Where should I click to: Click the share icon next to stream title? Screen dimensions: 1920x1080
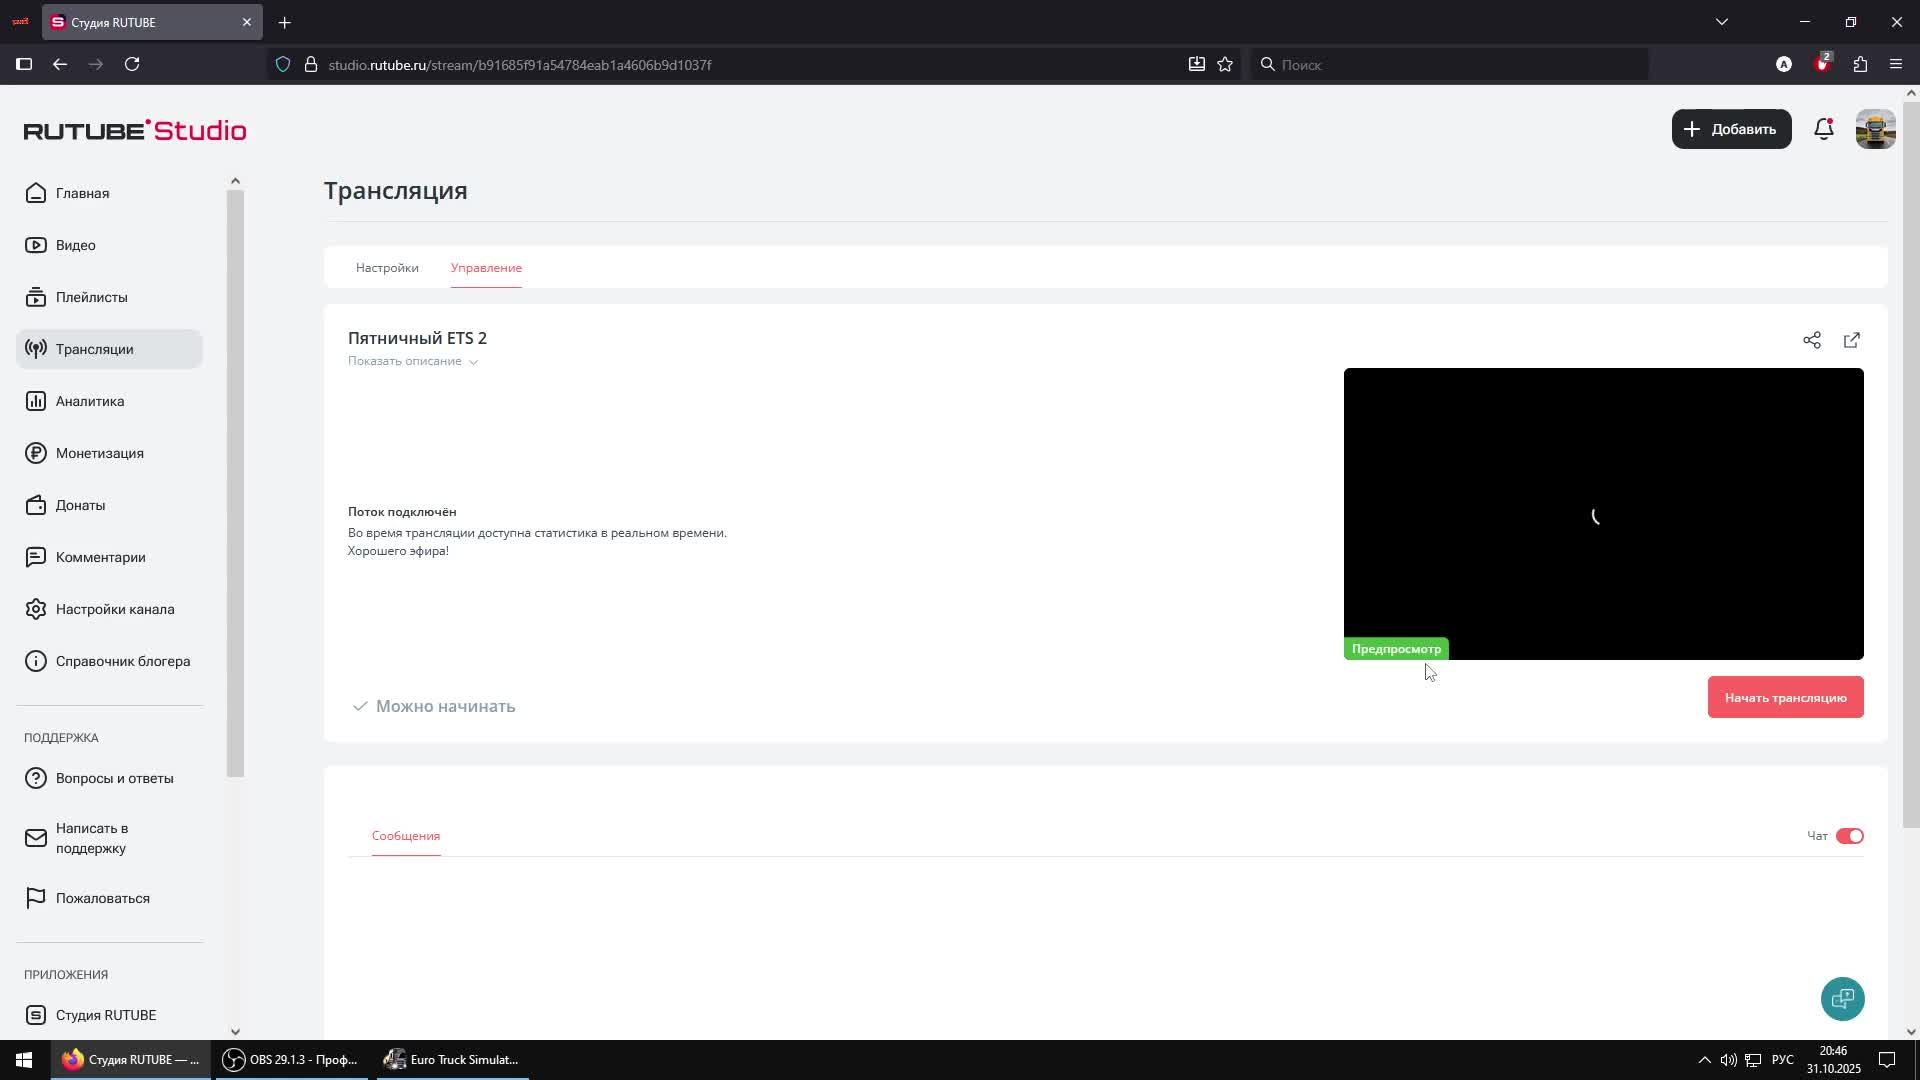pos(1811,340)
